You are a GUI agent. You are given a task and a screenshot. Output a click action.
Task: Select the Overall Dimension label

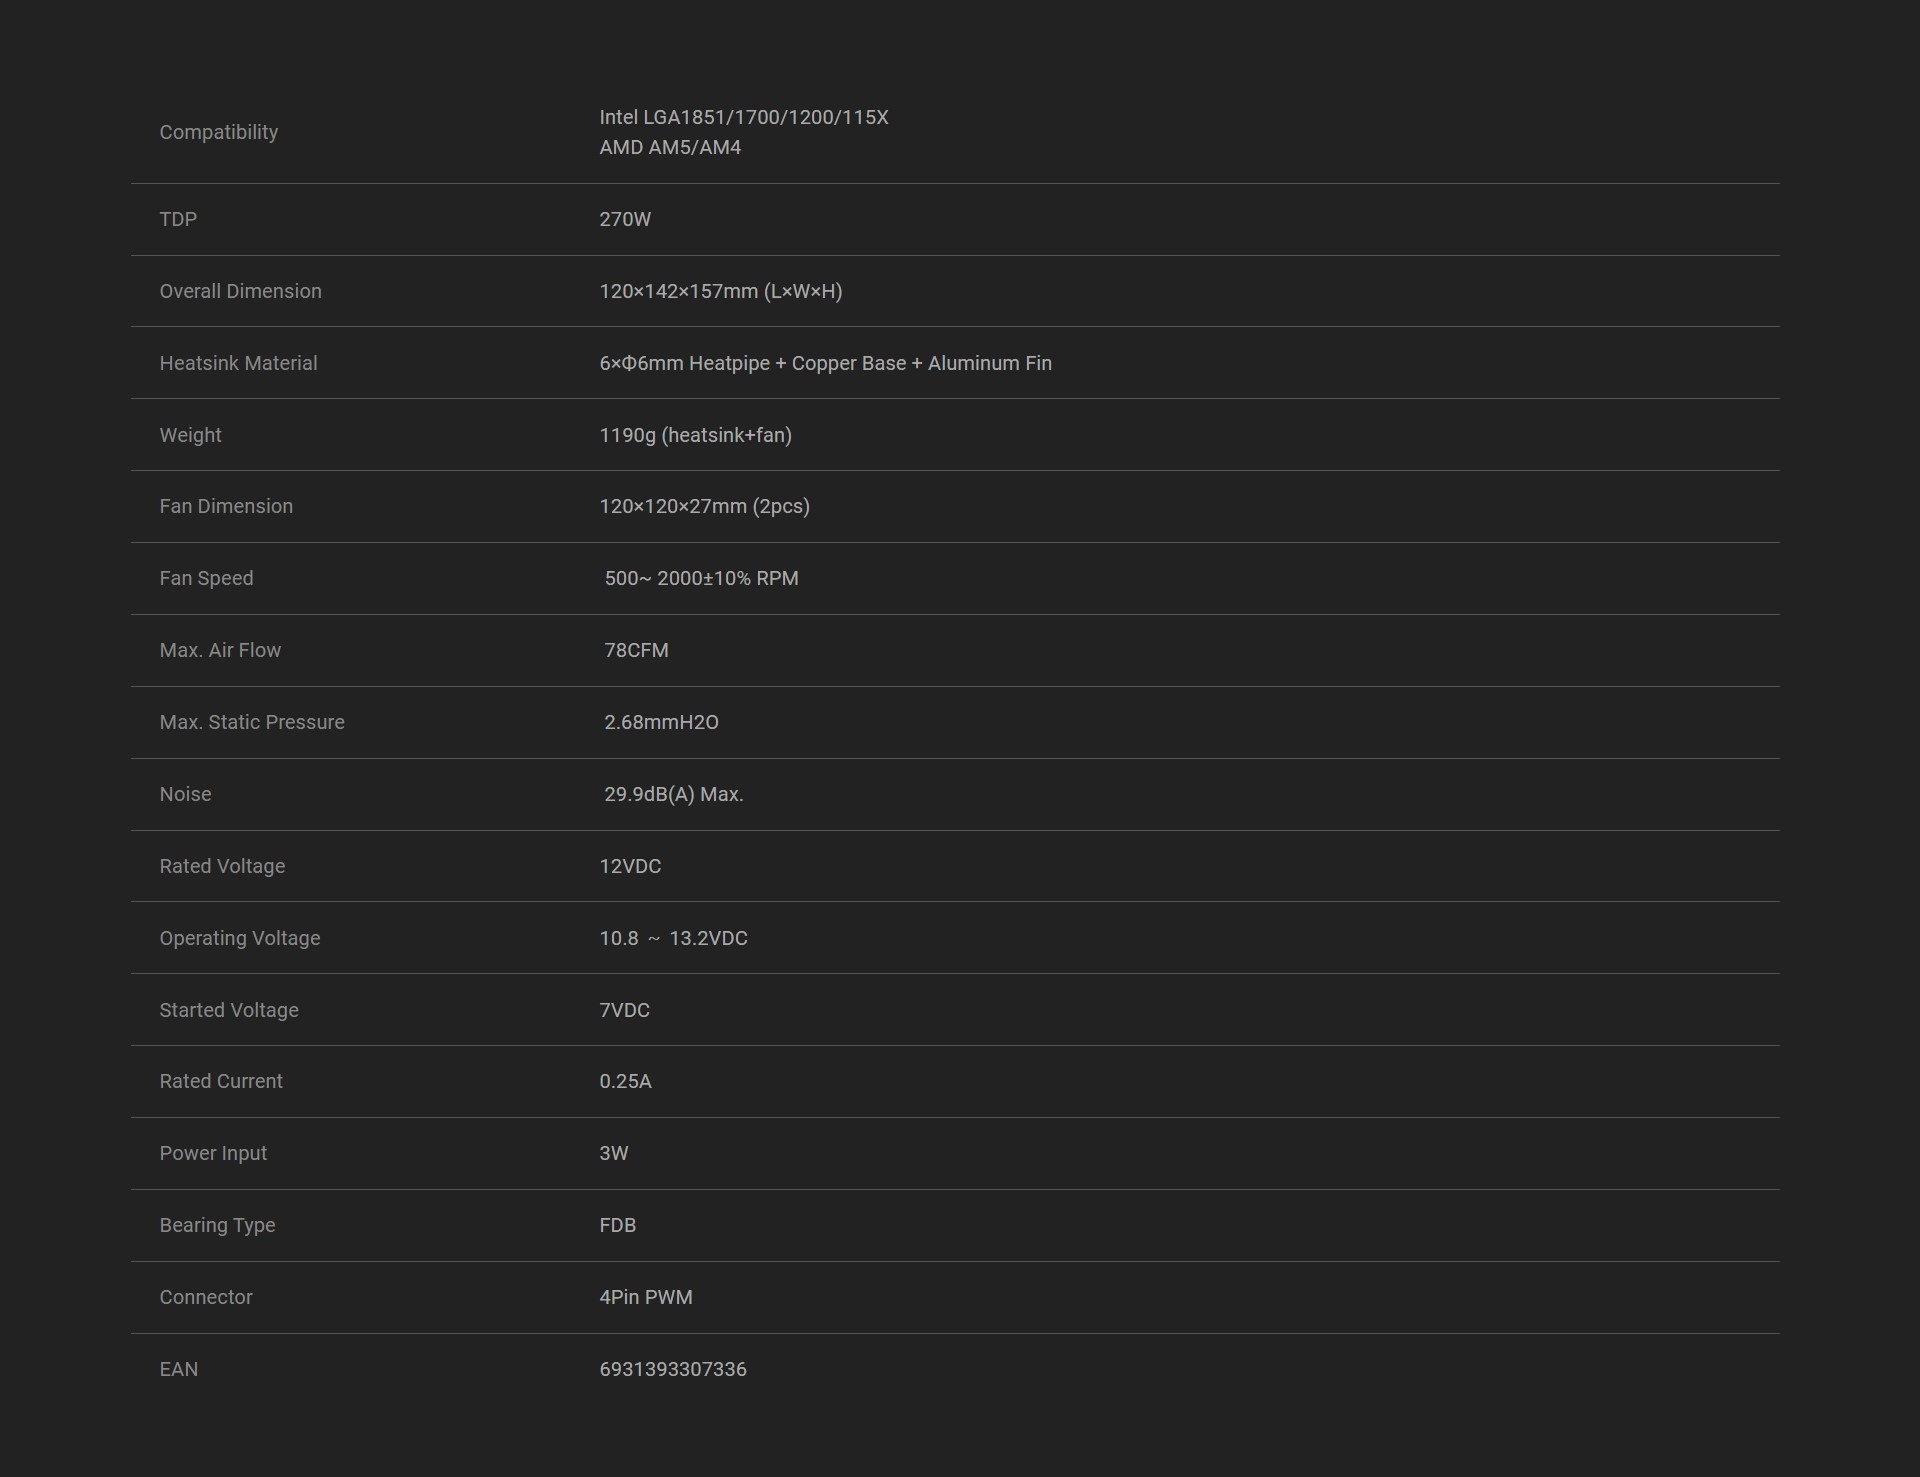coord(240,291)
